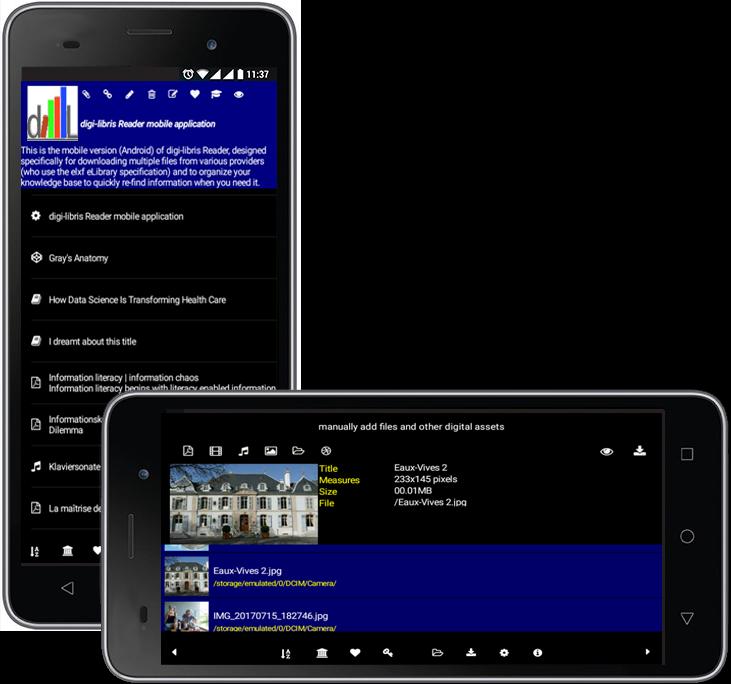
Task: Tap the chain link icon on portrait phone
Action: click(108, 94)
